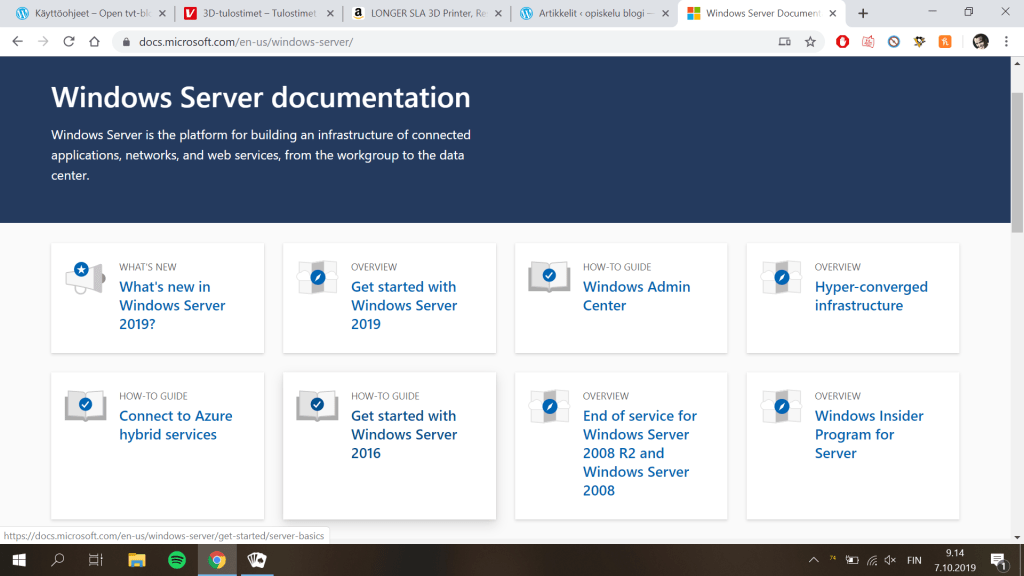The image size is (1024, 576).
Task: Switch to the 3D-tulostimet tab
Action: click(x=258, y=13)
